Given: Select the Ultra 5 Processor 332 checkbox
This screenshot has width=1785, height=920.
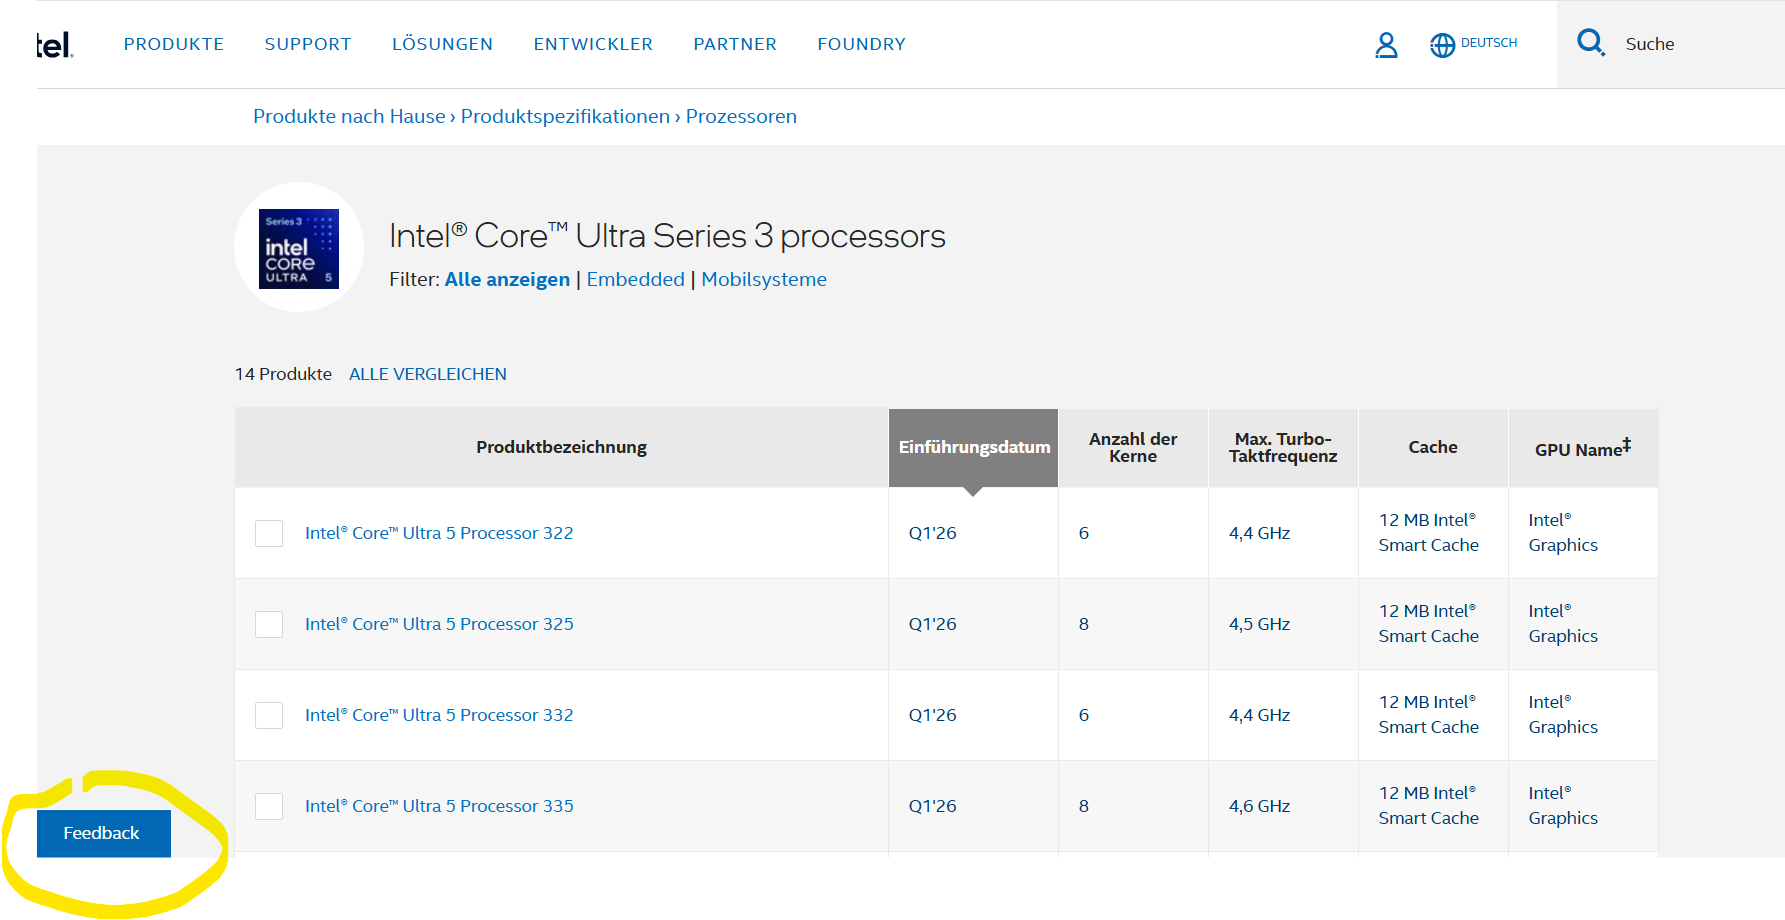Looking at the screenshot, I should [x=269, y=715].
